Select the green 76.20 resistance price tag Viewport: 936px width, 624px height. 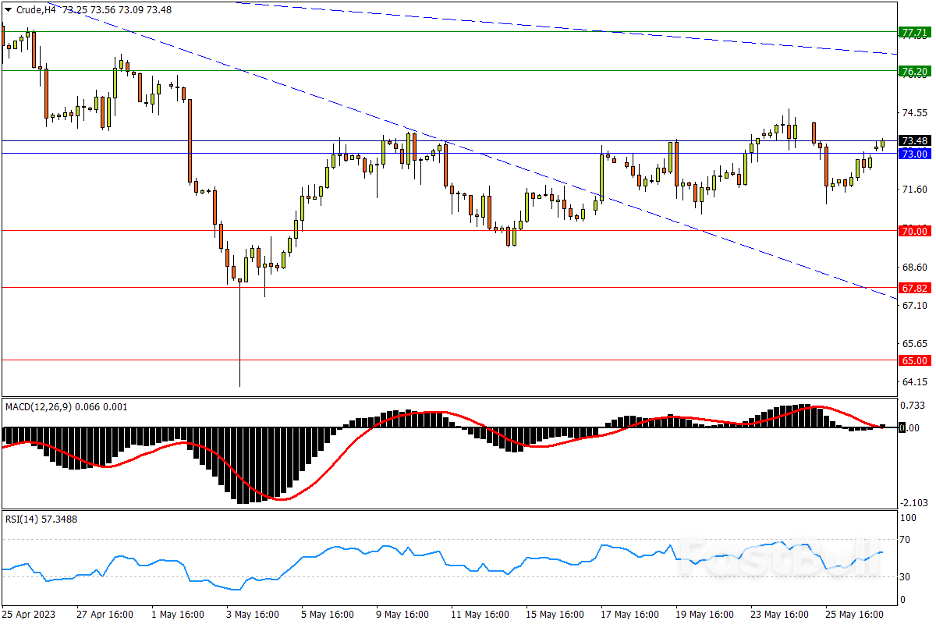coord(915,71)
